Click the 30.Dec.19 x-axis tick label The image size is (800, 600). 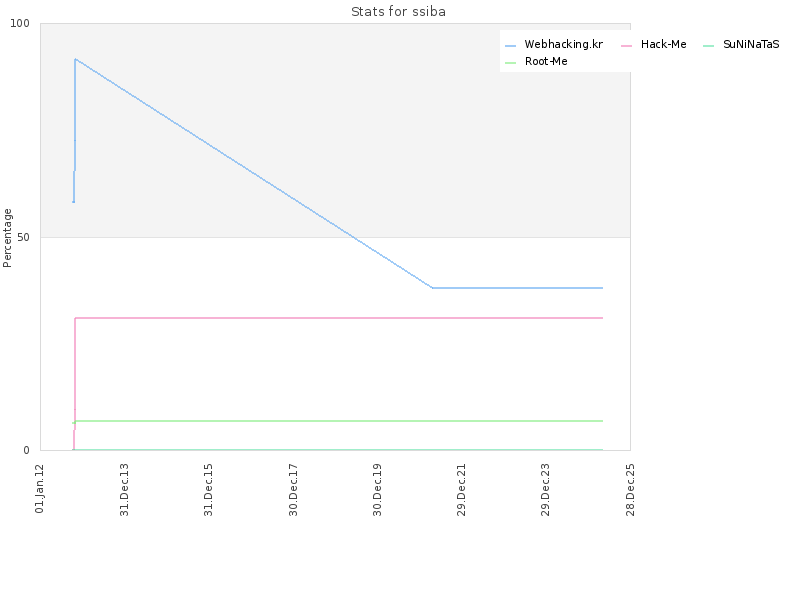coord(378,487)
